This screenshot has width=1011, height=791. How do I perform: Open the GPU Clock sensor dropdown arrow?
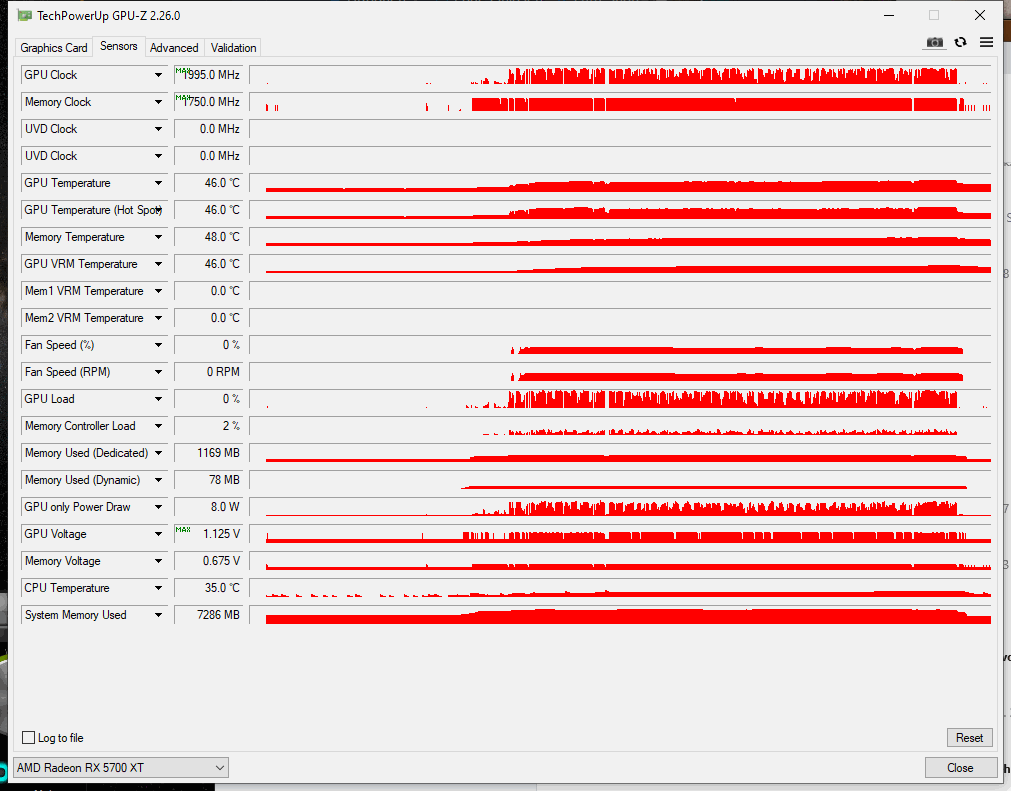pos(159,75)
